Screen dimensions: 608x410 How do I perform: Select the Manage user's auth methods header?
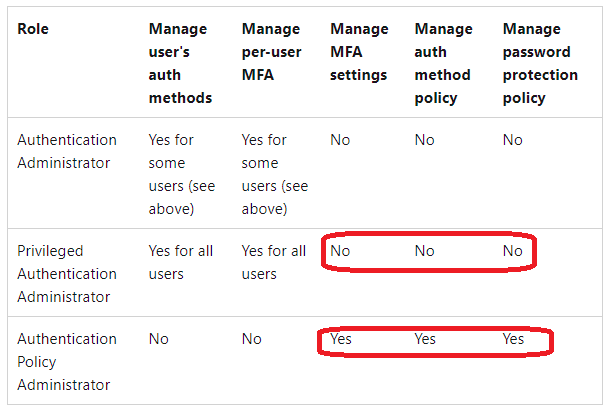click(180, 63)
